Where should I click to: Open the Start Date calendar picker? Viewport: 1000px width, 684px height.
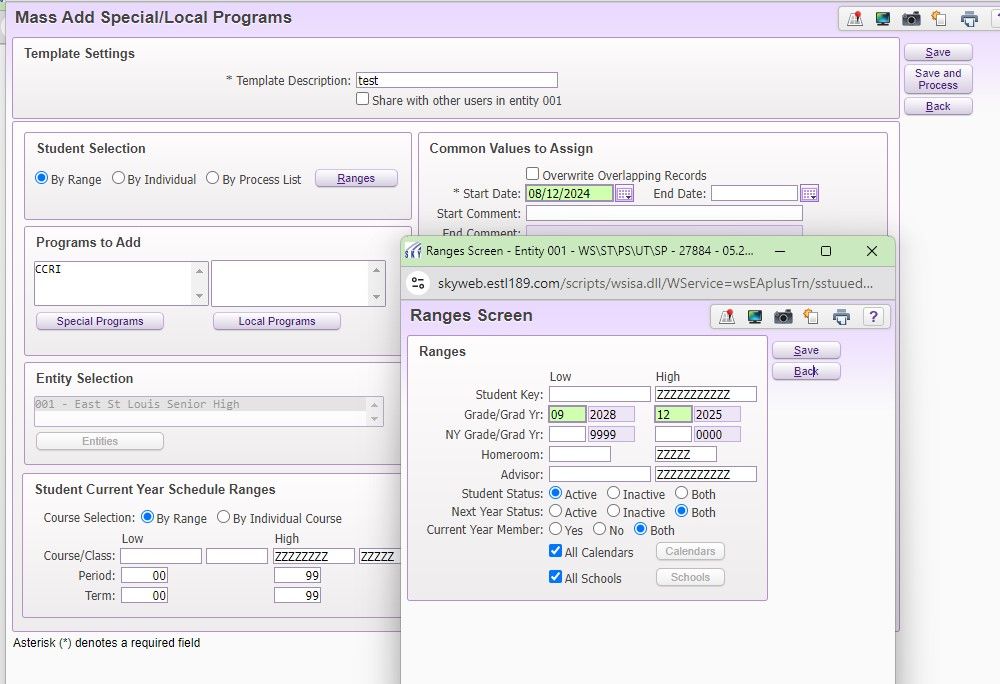click(x=624, y=194)
